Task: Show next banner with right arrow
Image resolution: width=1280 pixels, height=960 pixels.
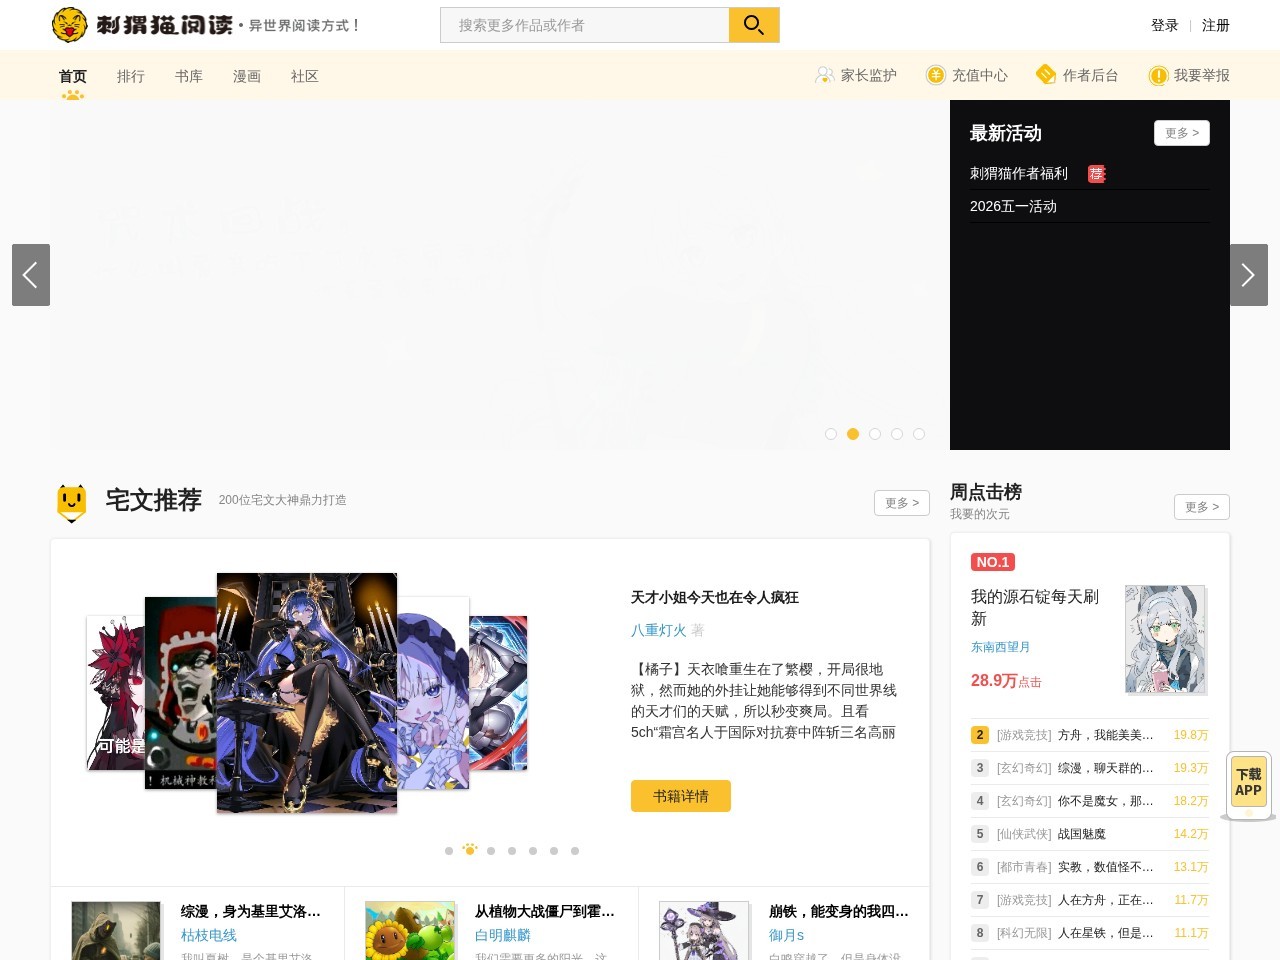Action: click(x=1249, y=275)
